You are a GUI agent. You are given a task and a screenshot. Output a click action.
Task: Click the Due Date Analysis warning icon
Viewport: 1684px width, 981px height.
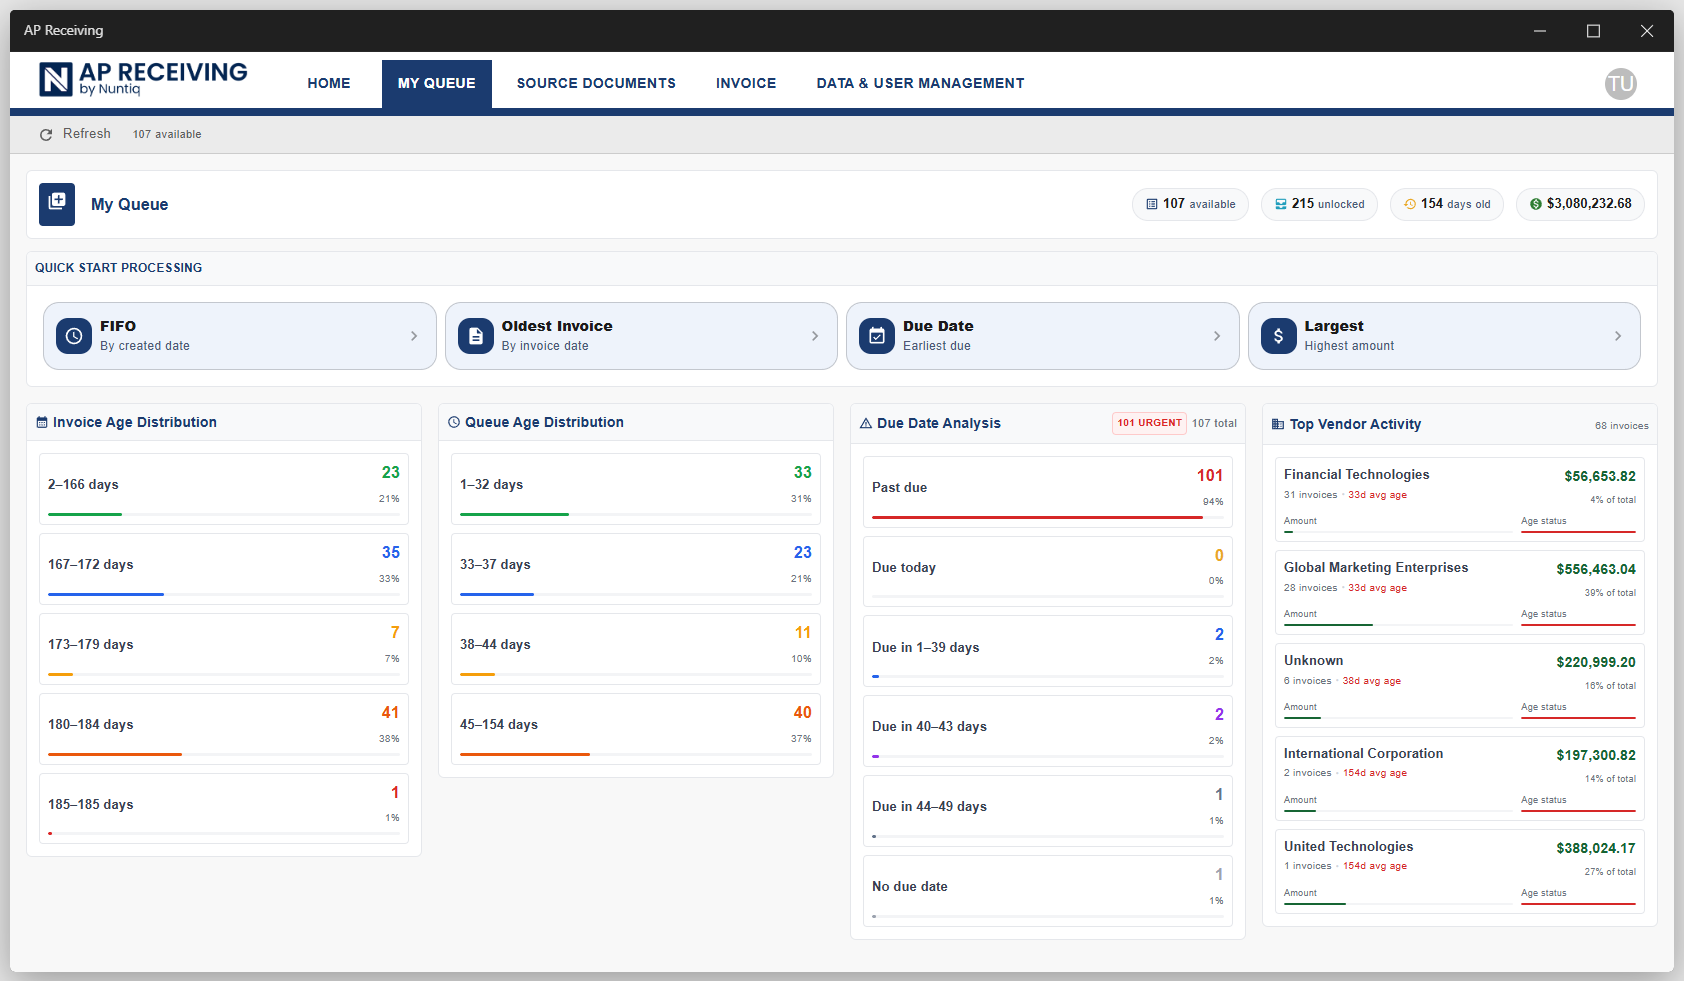pyautogui.click(x=865, y=422)
